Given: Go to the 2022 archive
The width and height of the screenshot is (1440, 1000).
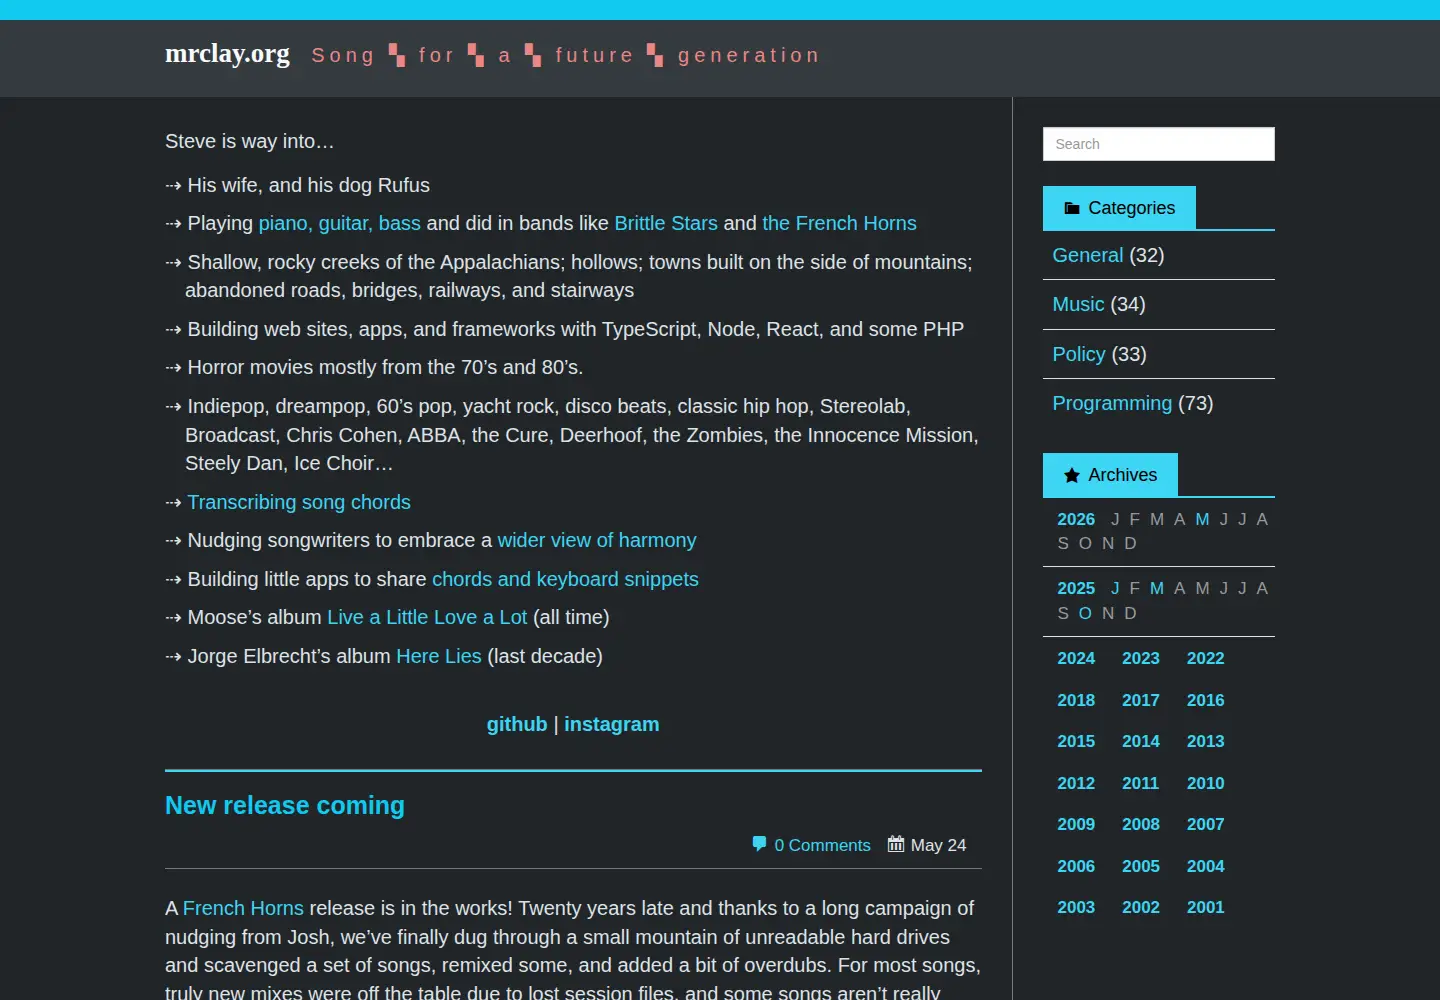Looking at the screenshot, I should point(1205,658).
